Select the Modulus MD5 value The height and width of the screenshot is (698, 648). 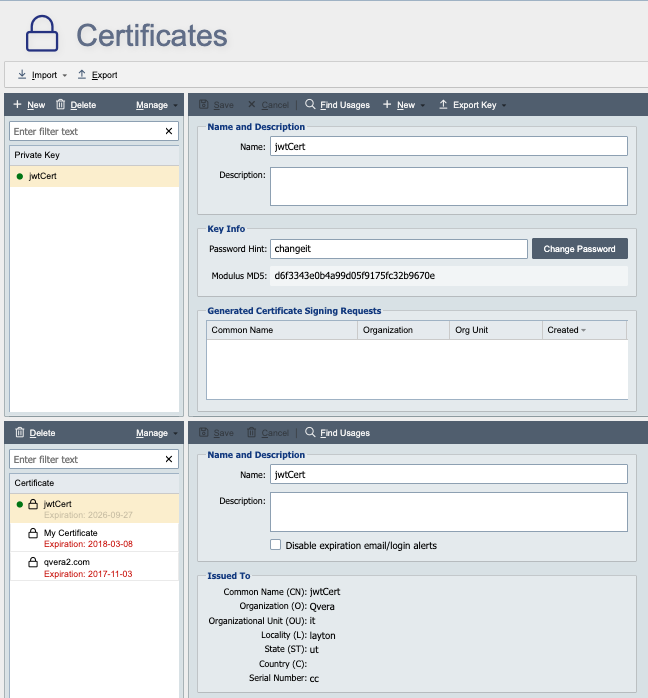(x=354, y=276)
